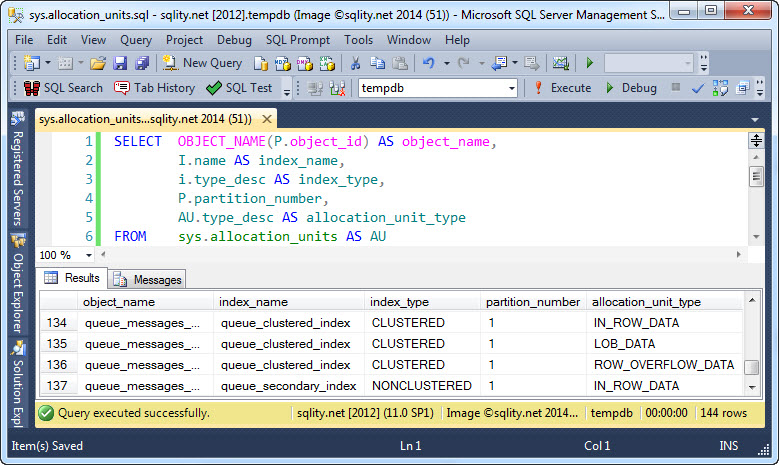Expand standard toolbar overflow options
The height and width of the screenshot is (465, 779).
(704, 63)
